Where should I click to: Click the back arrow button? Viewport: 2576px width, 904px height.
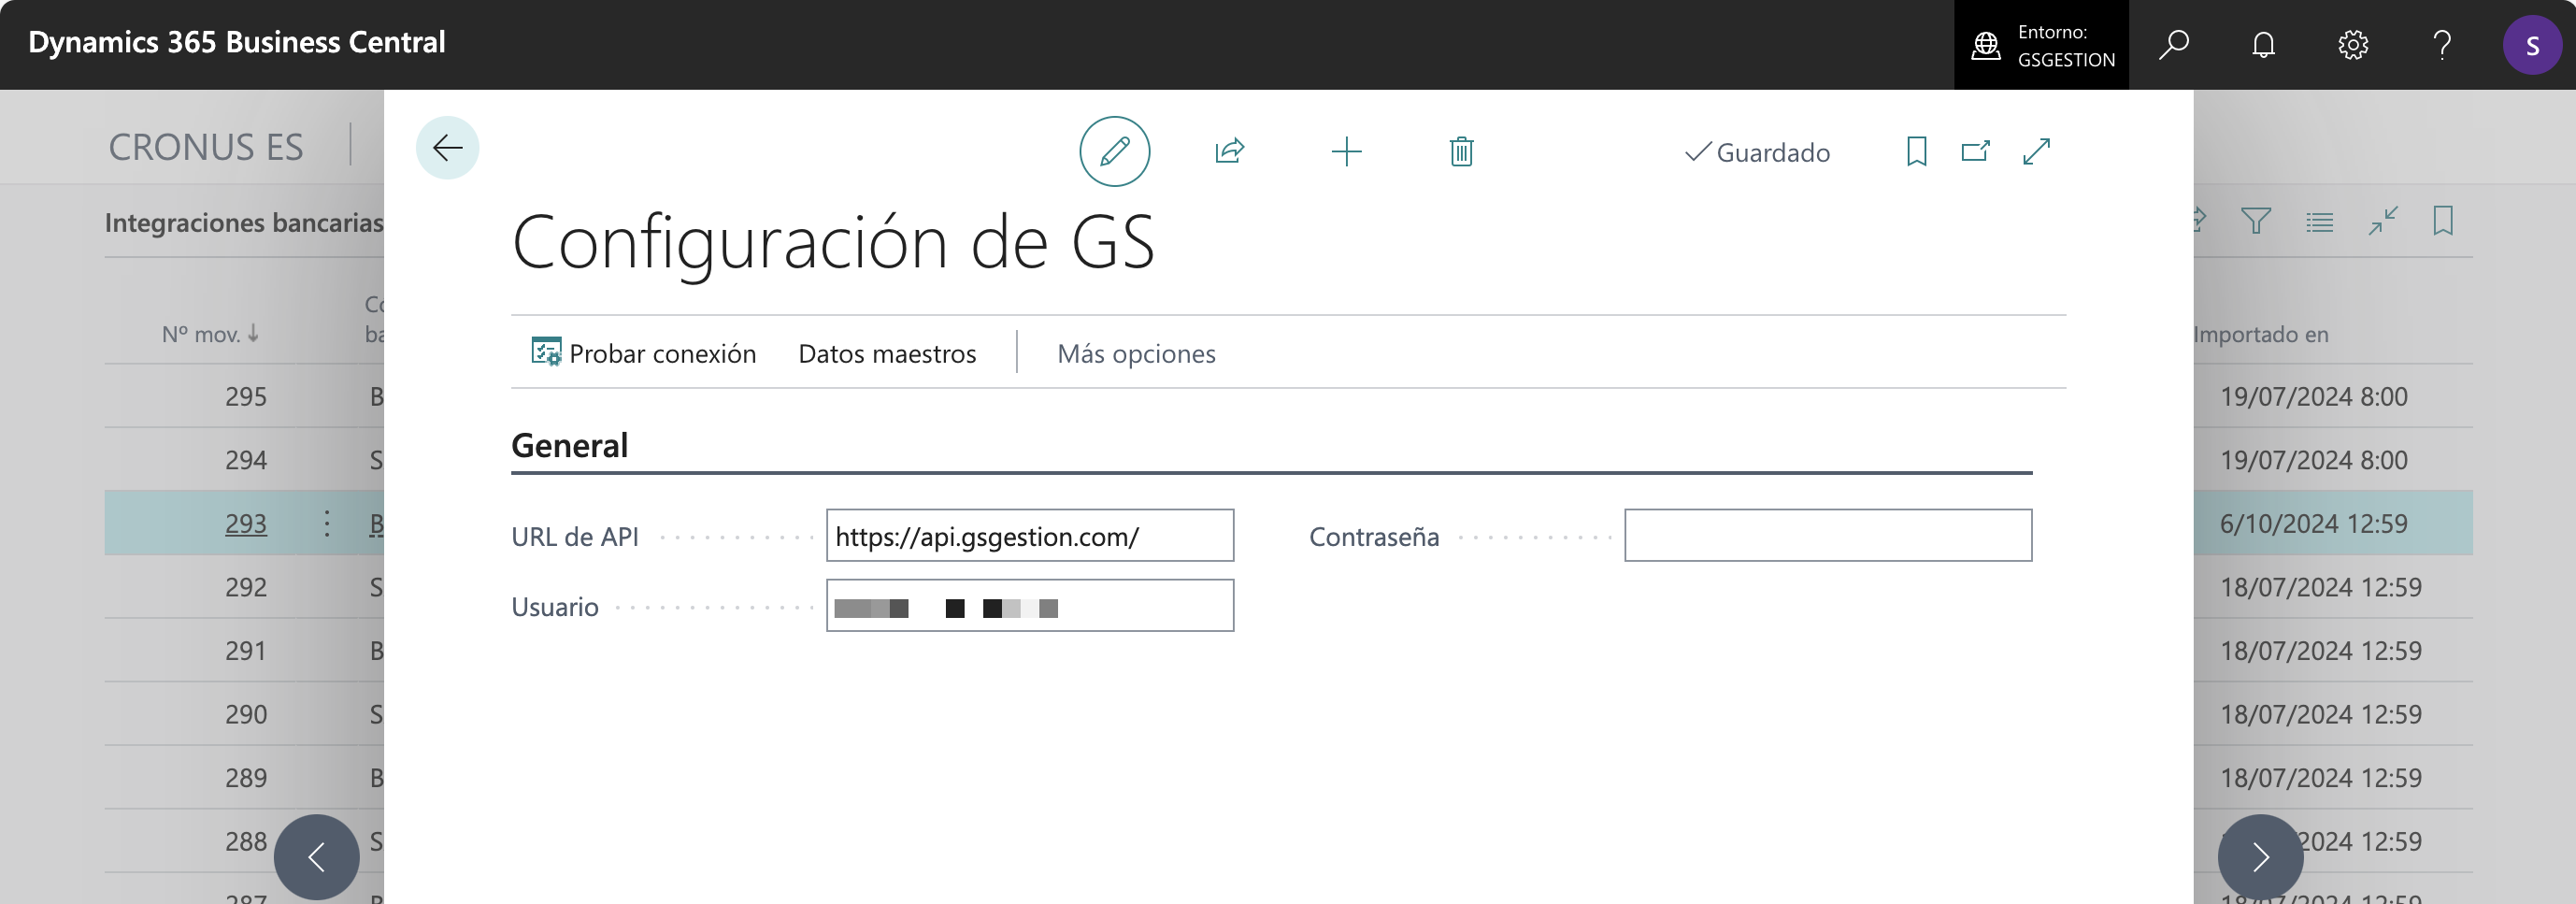(447, 148)
